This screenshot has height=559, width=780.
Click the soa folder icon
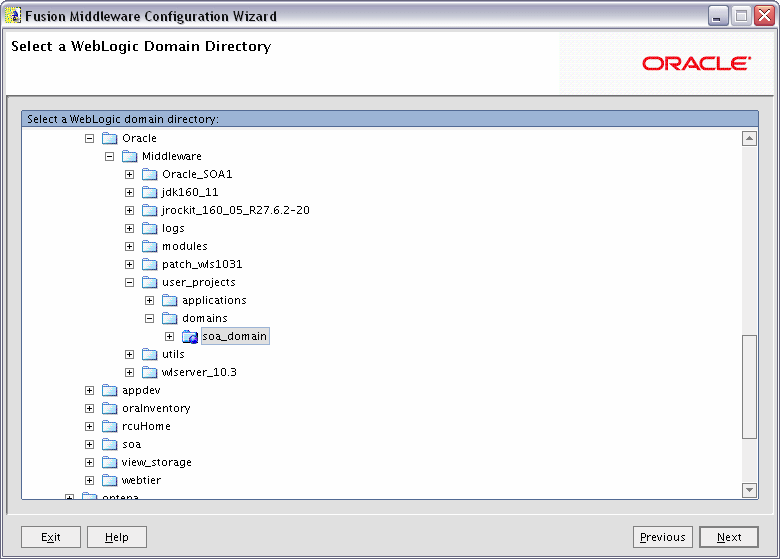[109, 444]
